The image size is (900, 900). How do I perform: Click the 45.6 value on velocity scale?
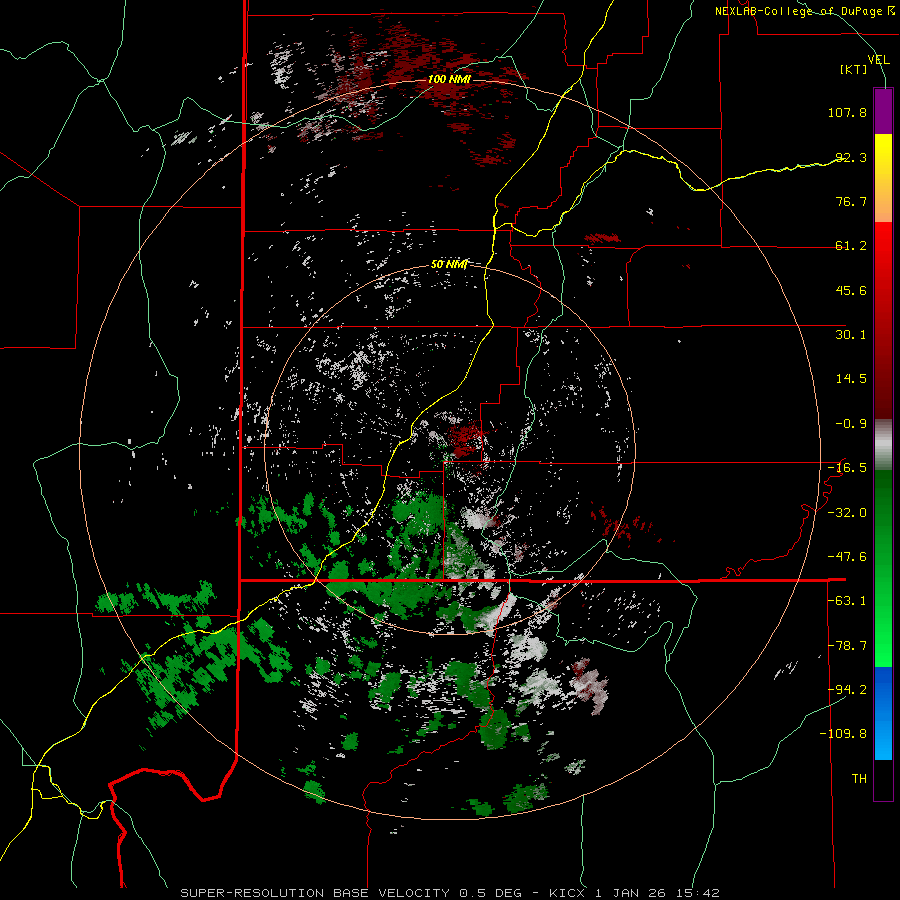851,290
